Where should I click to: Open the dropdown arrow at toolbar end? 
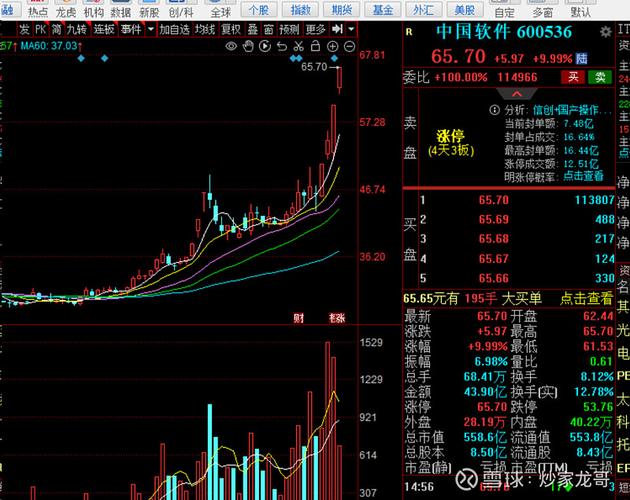tap(351, 29)
